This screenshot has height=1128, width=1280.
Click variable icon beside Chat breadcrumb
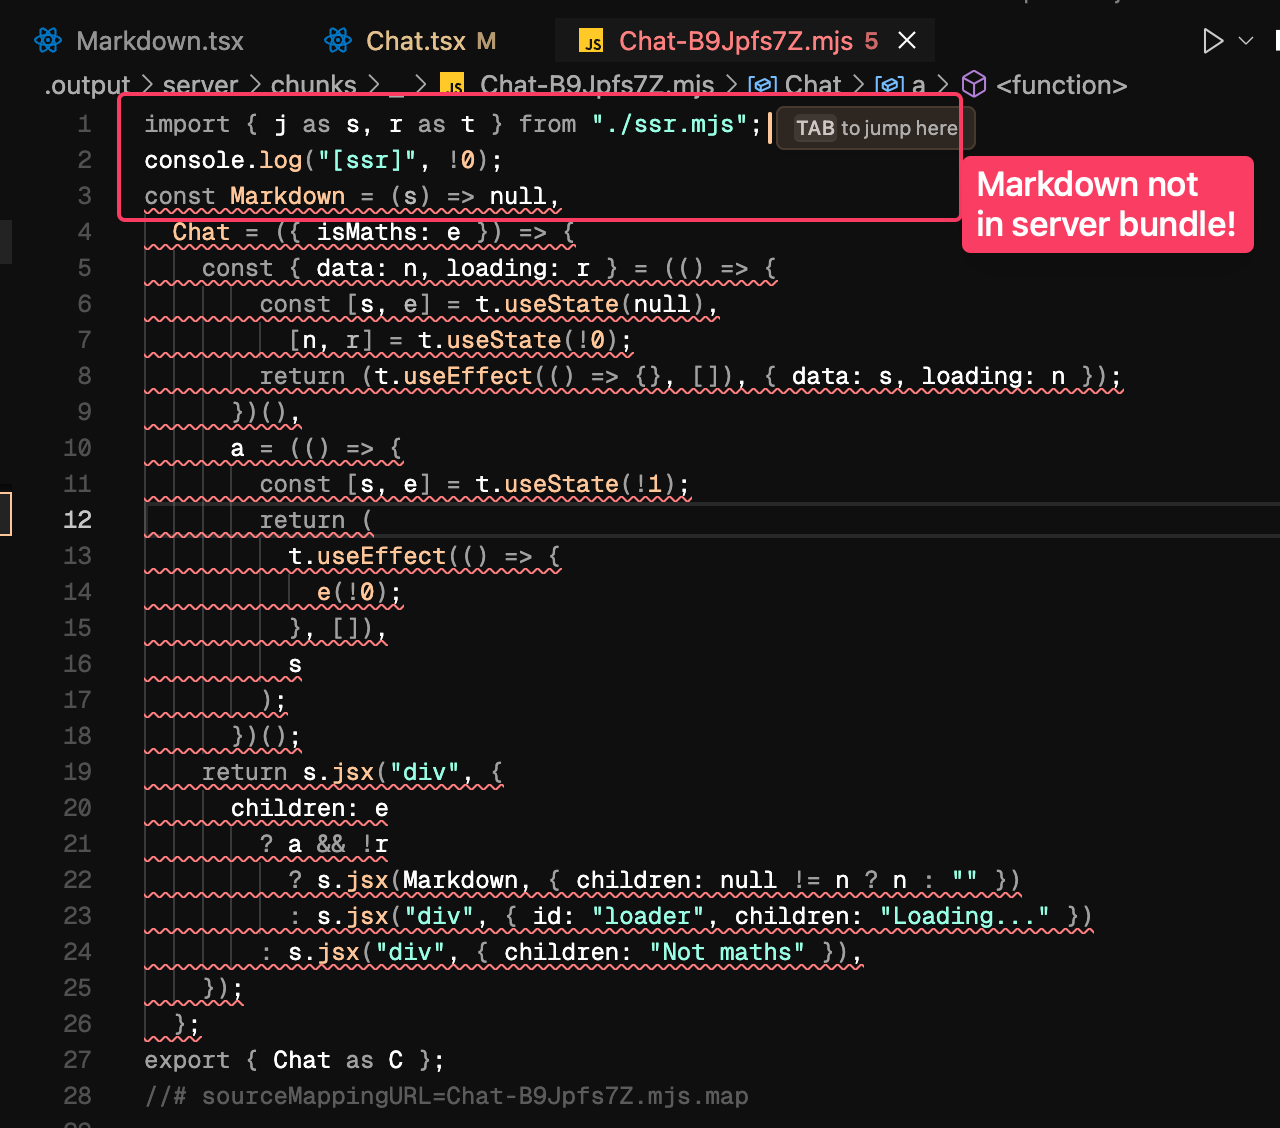coord(763,85)
